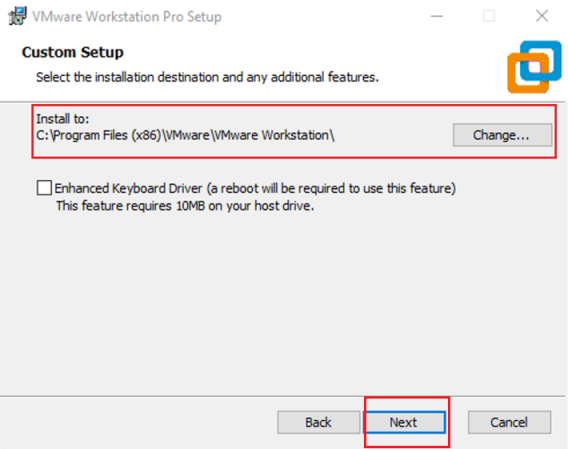Click the reboot required note in parentheses
568x449 pixels.
coord(331,188)
